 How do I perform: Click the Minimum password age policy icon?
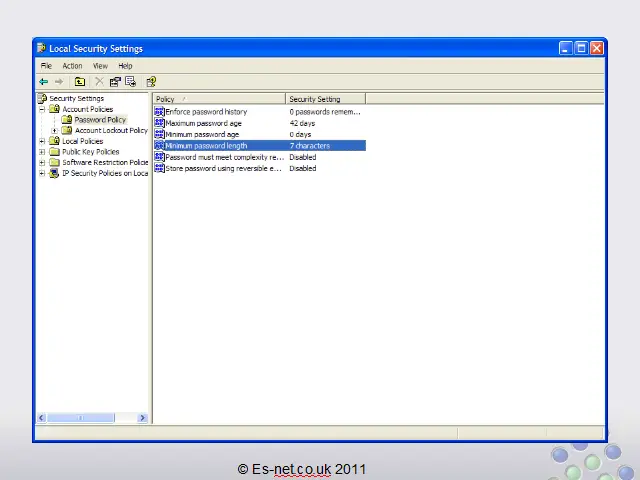click(160, 134)
